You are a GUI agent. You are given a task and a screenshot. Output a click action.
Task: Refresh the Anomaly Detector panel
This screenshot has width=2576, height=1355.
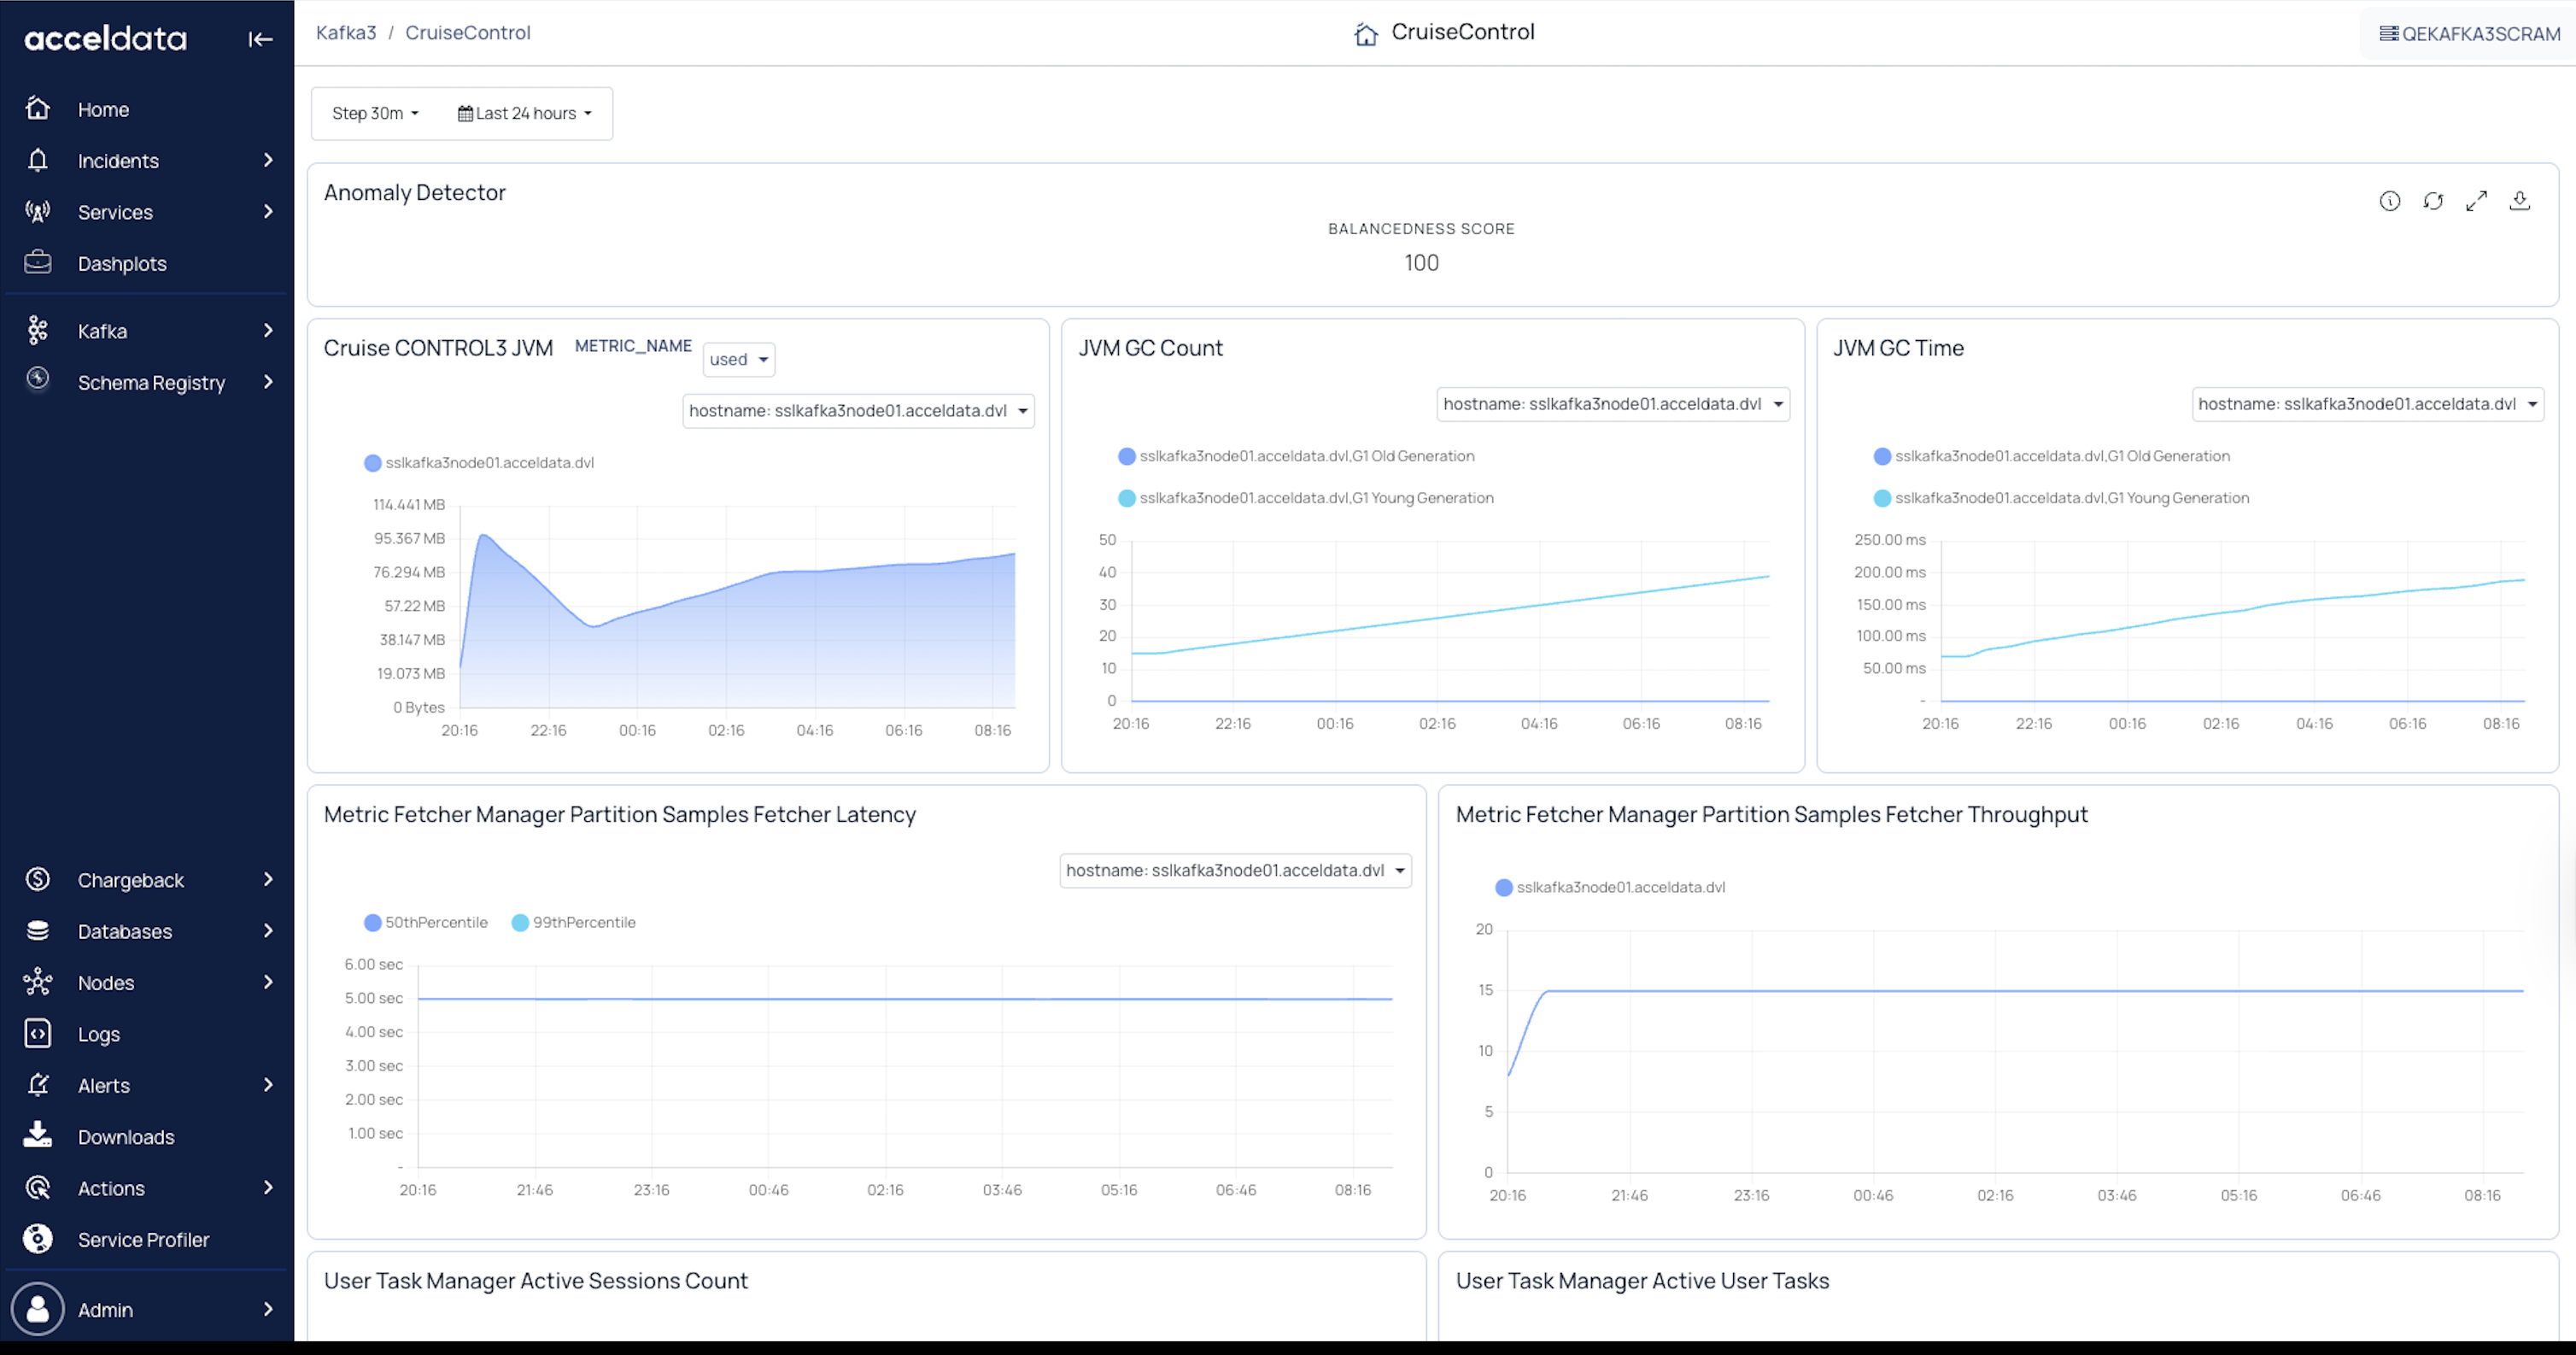2433,201
